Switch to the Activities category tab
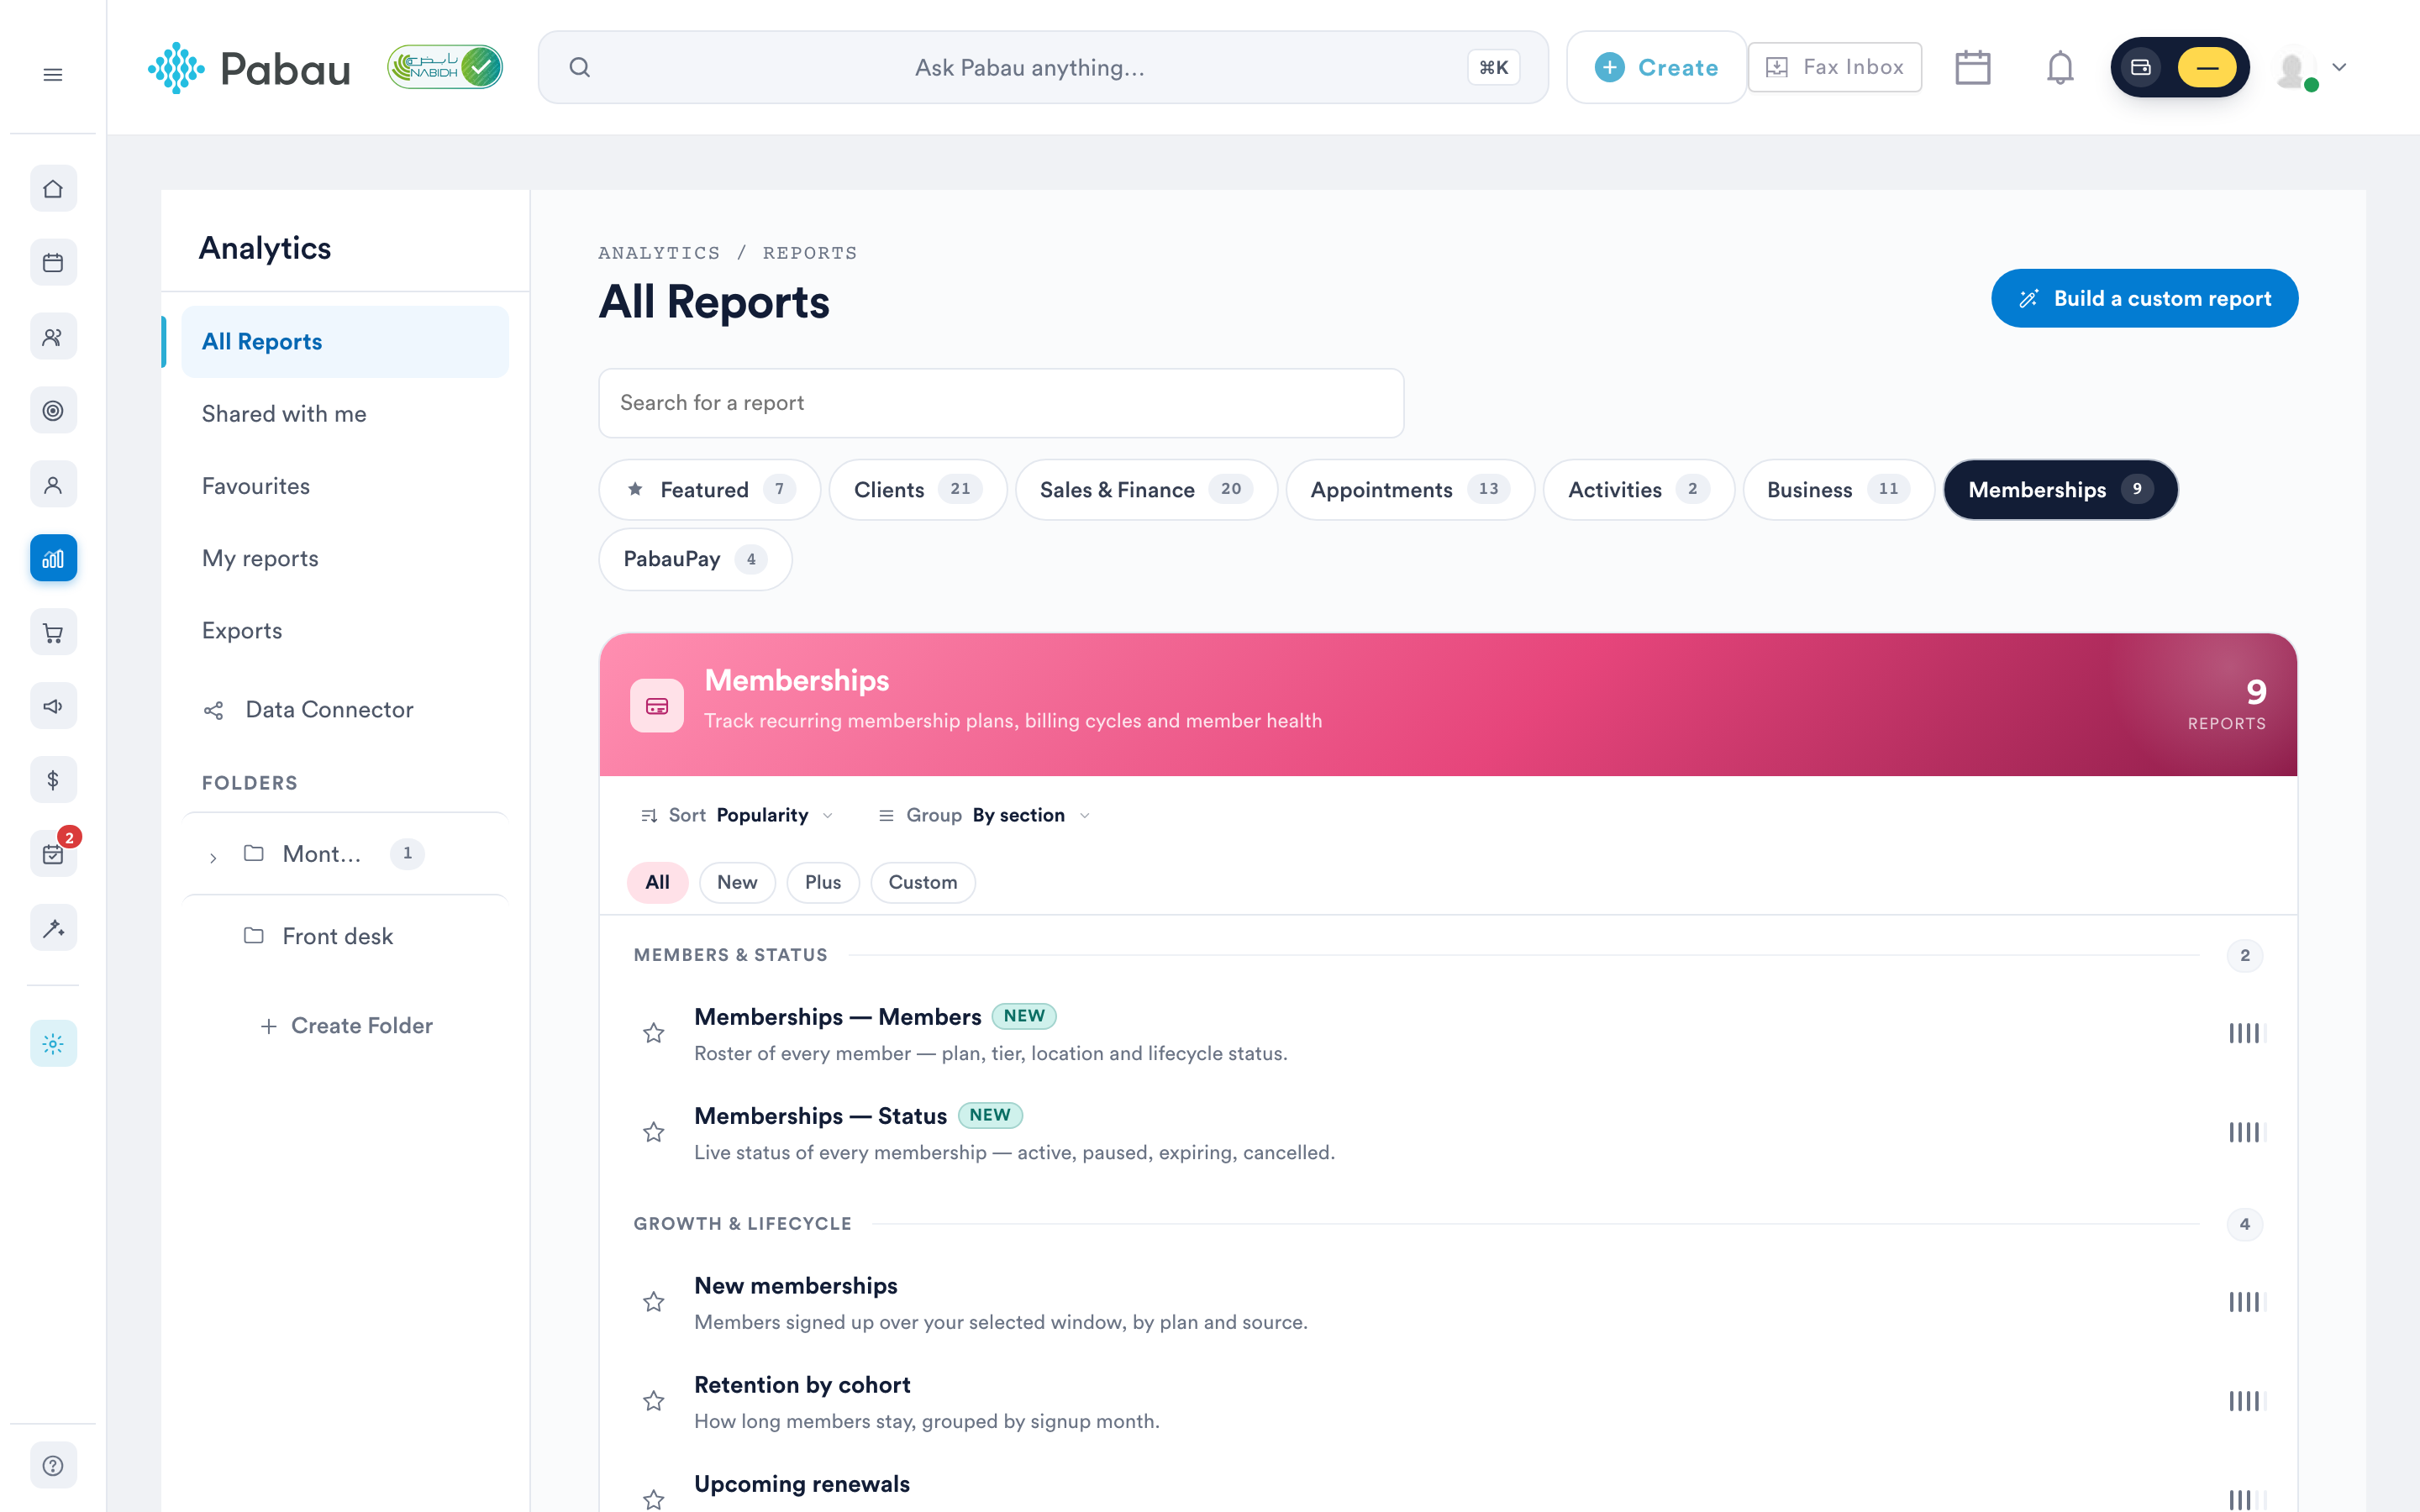The height and width of the screenshot is (1512, 2420). pyautogui.click(x=1639, y=489)
